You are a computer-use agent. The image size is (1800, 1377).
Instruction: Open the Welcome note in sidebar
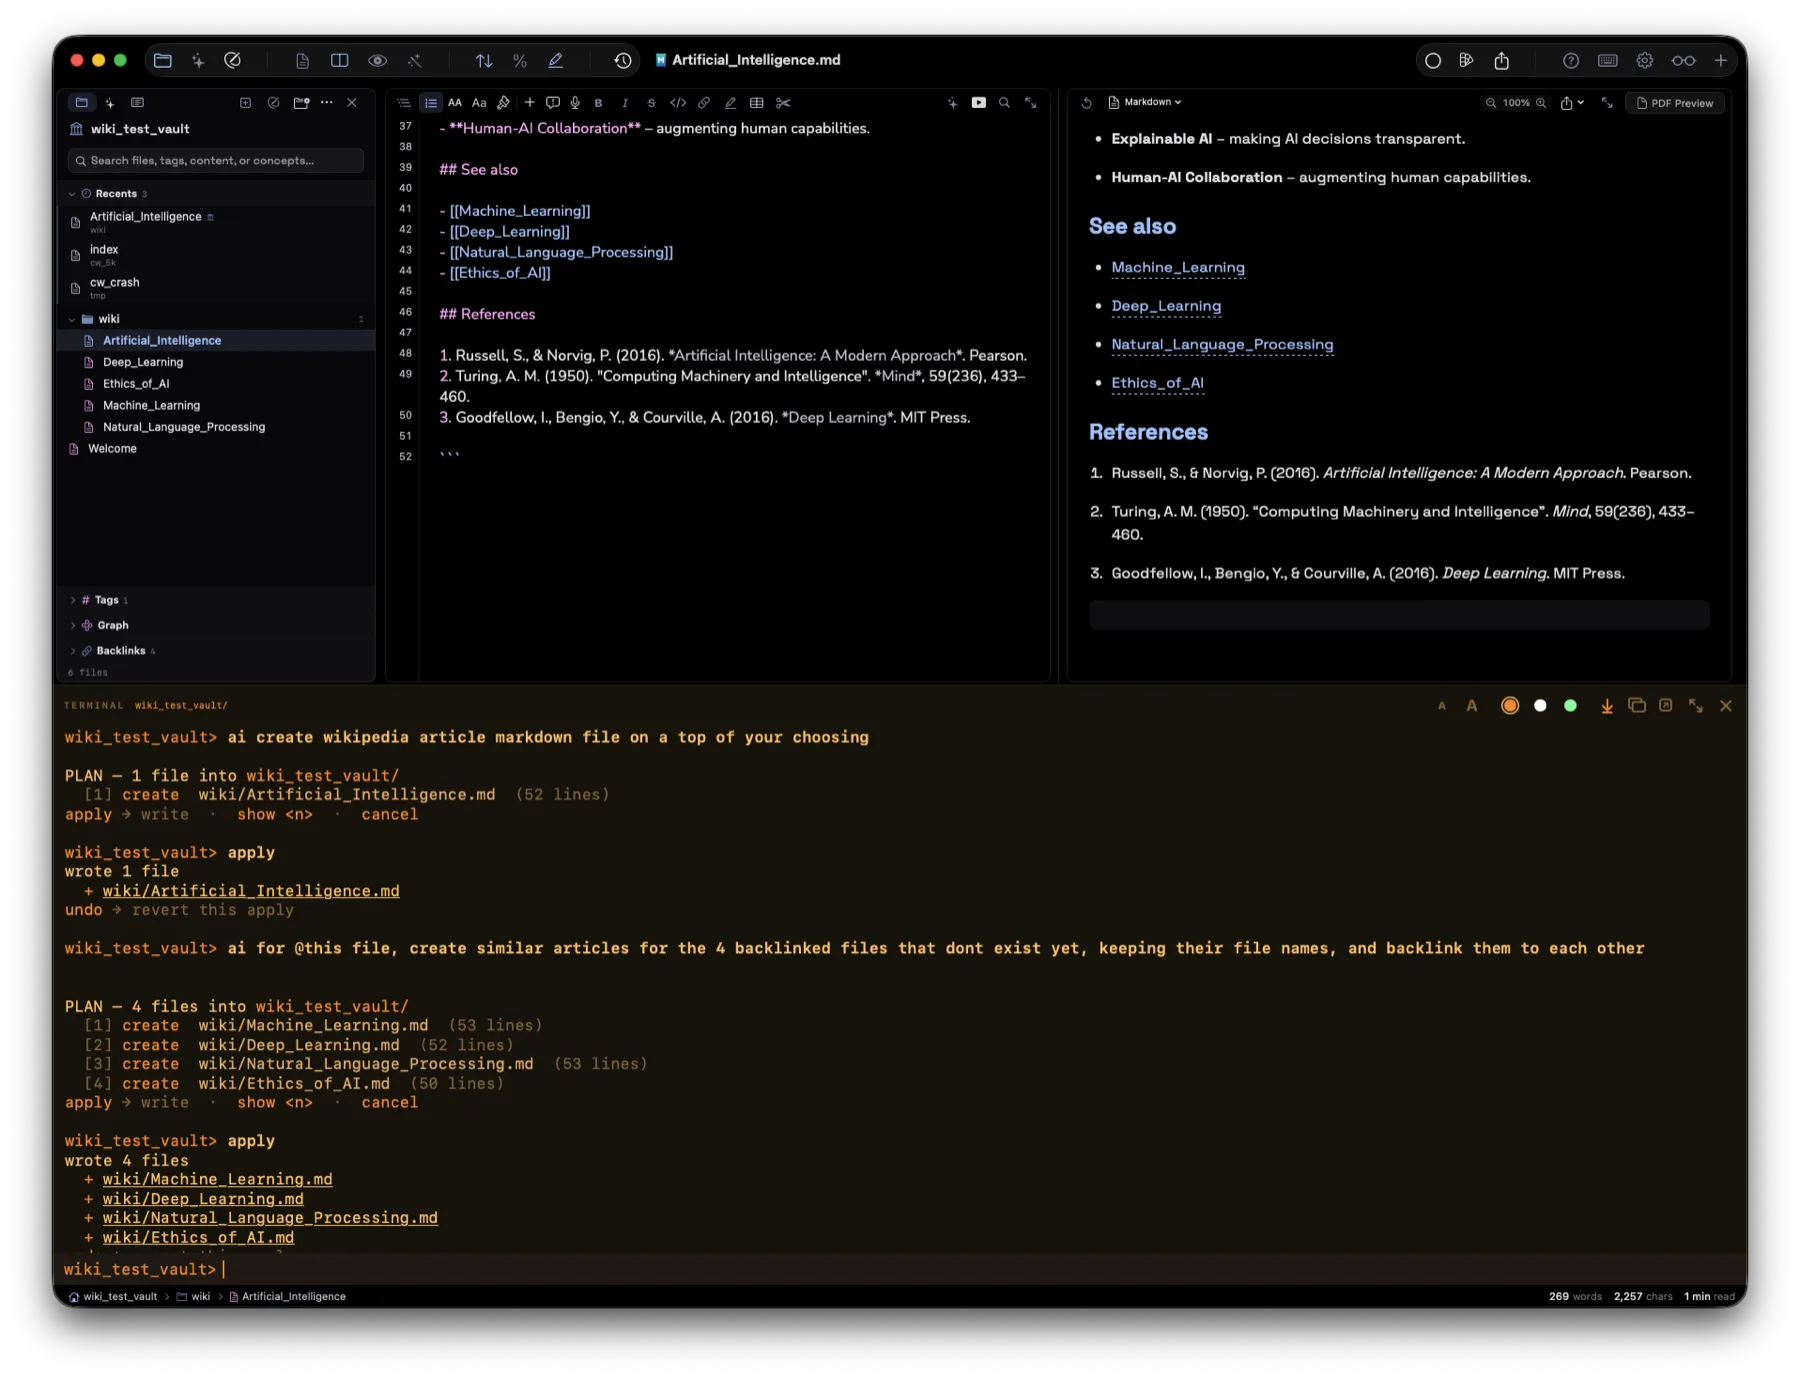112,449
